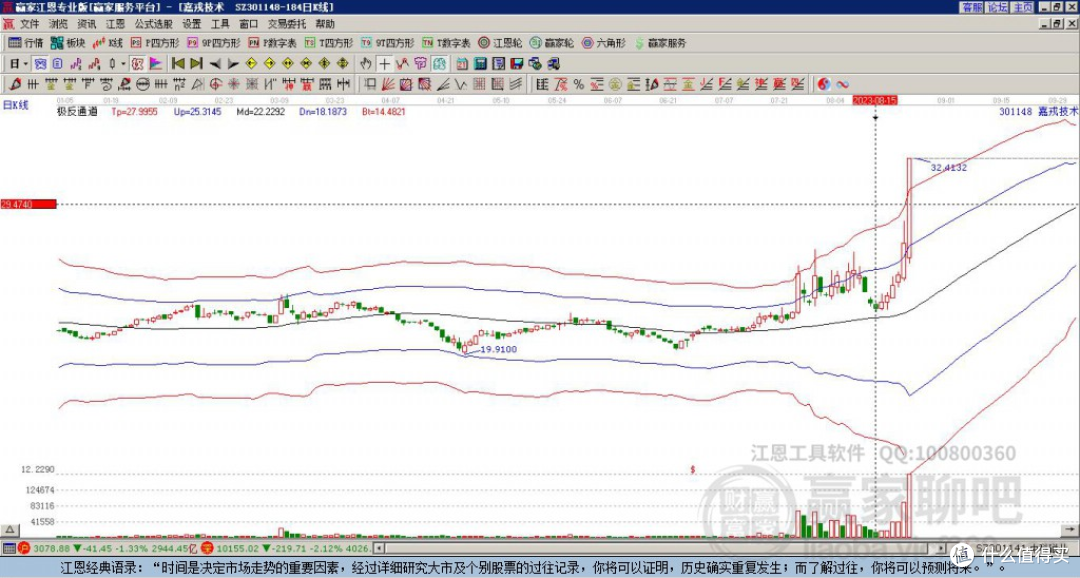Viewport: 1080px width, 578px height.
Task: Select the zigzag wave line tool
Action: tap(461, 85)
